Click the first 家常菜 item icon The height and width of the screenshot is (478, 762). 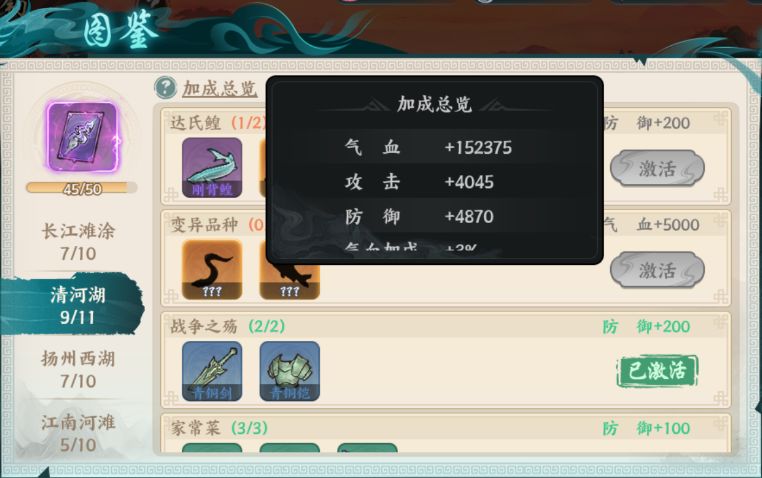coord(212,447)
